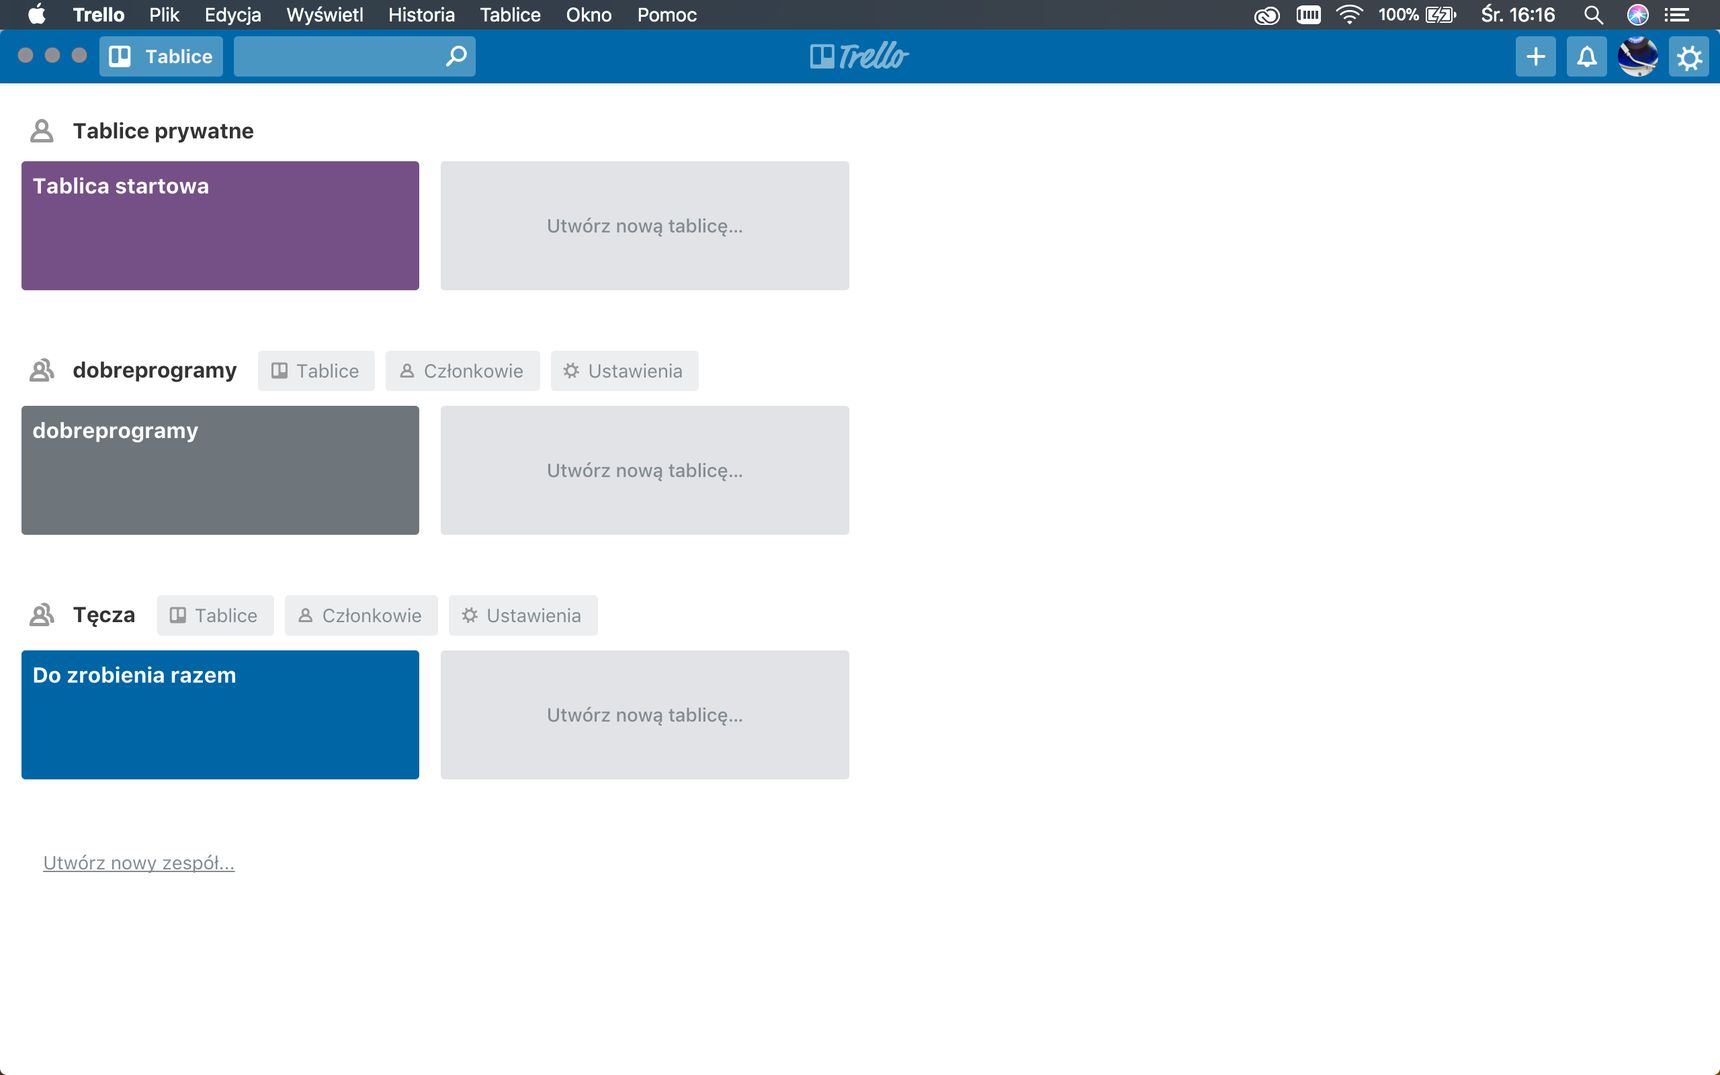This screenshot has width=1720, height=1075.
Task: Click the battery status indicator
Action: click(1417, 14)
